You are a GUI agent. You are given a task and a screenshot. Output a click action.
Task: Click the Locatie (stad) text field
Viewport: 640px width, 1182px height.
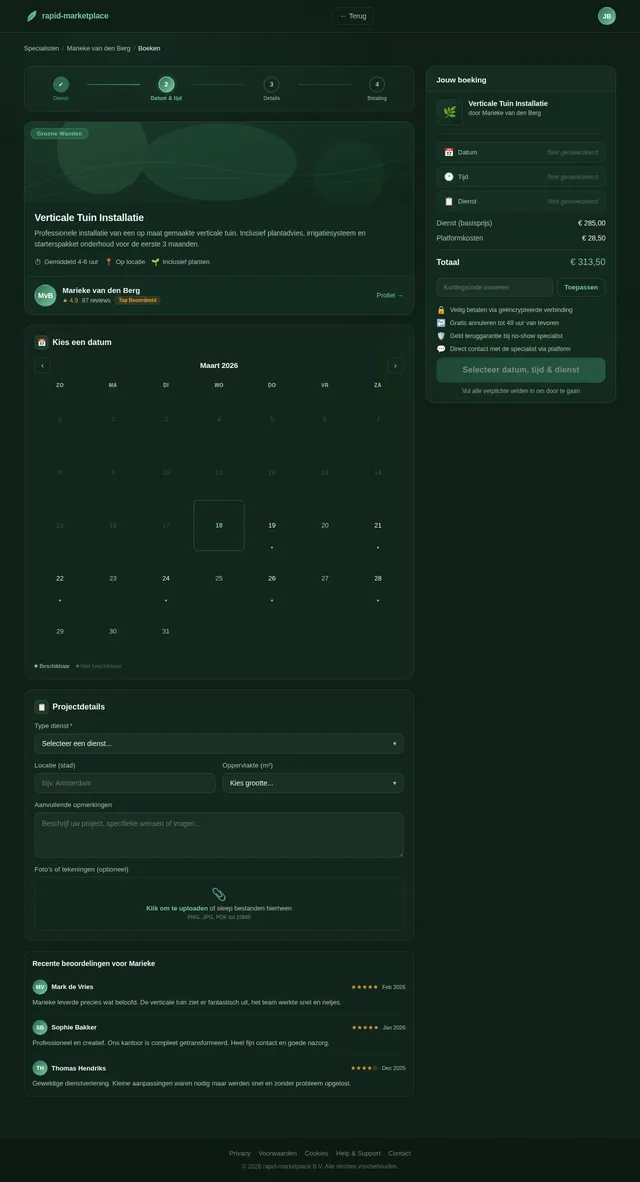coord(125,783)
